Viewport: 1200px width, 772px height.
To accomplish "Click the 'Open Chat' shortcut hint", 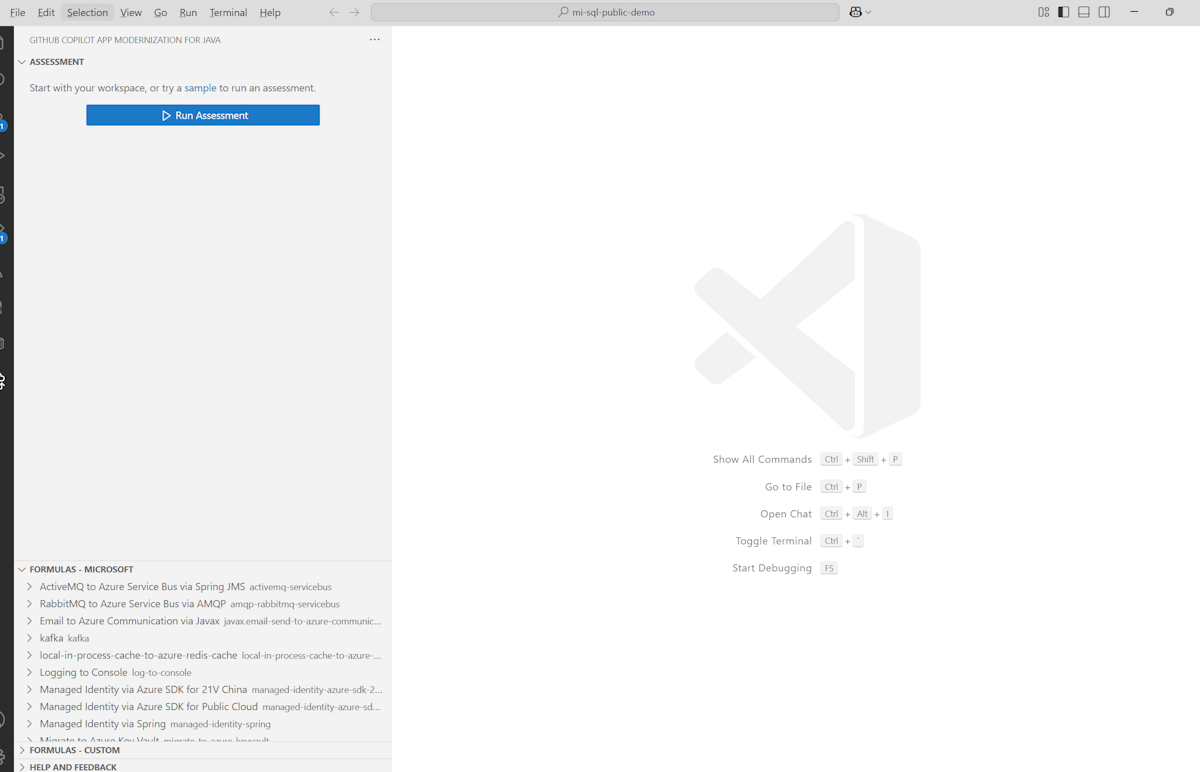I will [786, 514].
